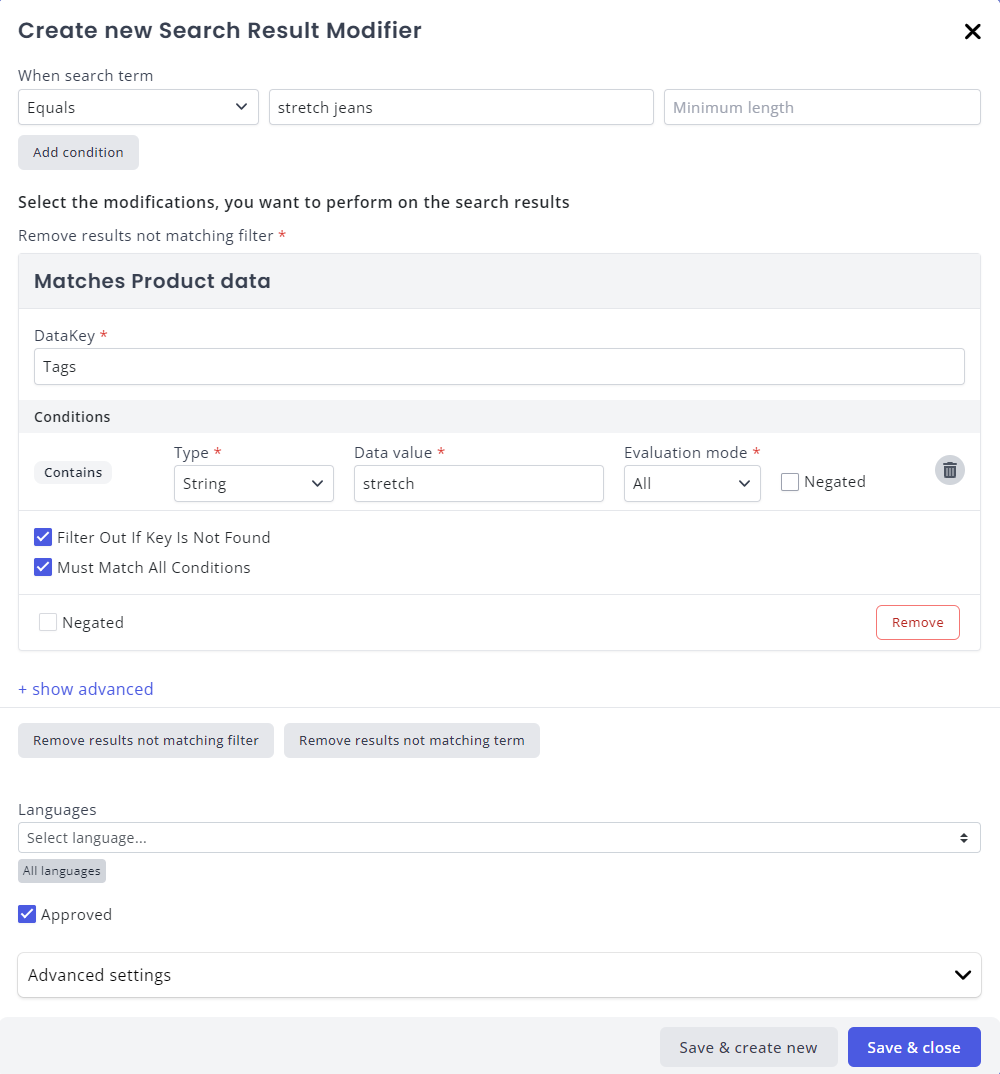1000x1074 pixels.
Task: Expand the Advanced settings section
Action: point(499,975)
